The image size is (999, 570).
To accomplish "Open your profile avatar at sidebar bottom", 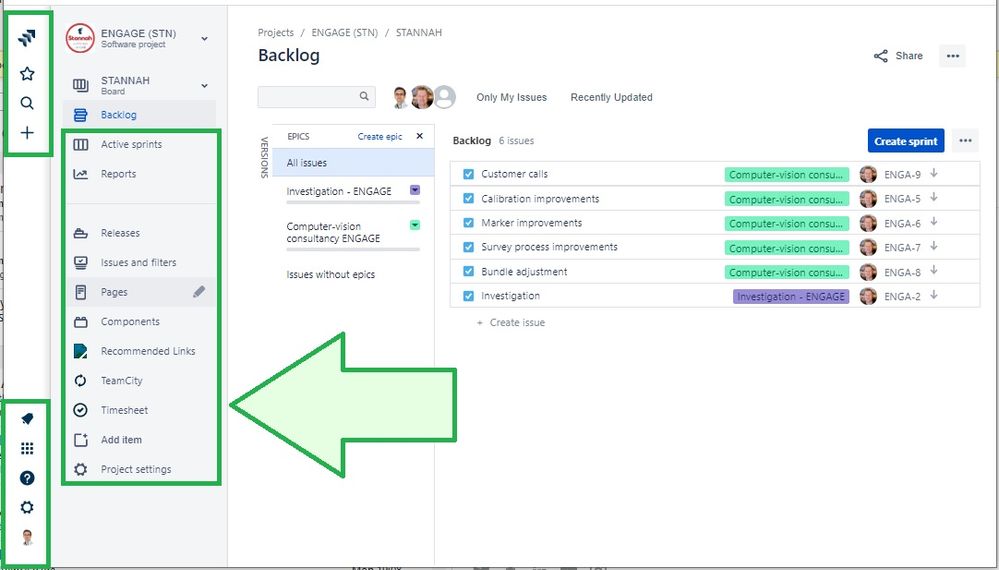I will (27, 537).
